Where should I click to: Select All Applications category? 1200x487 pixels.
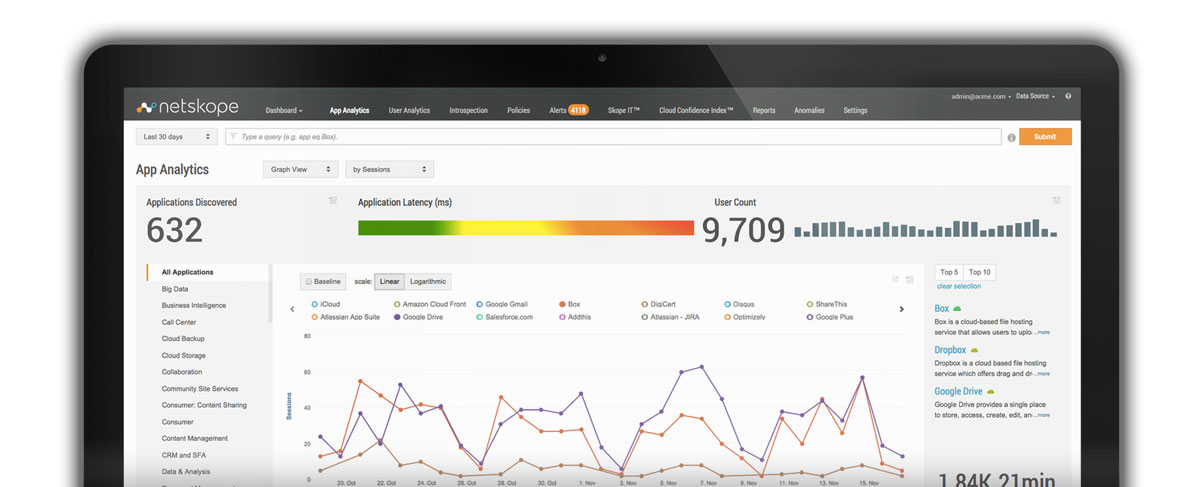pyautogui.click(x=208, y=272)
